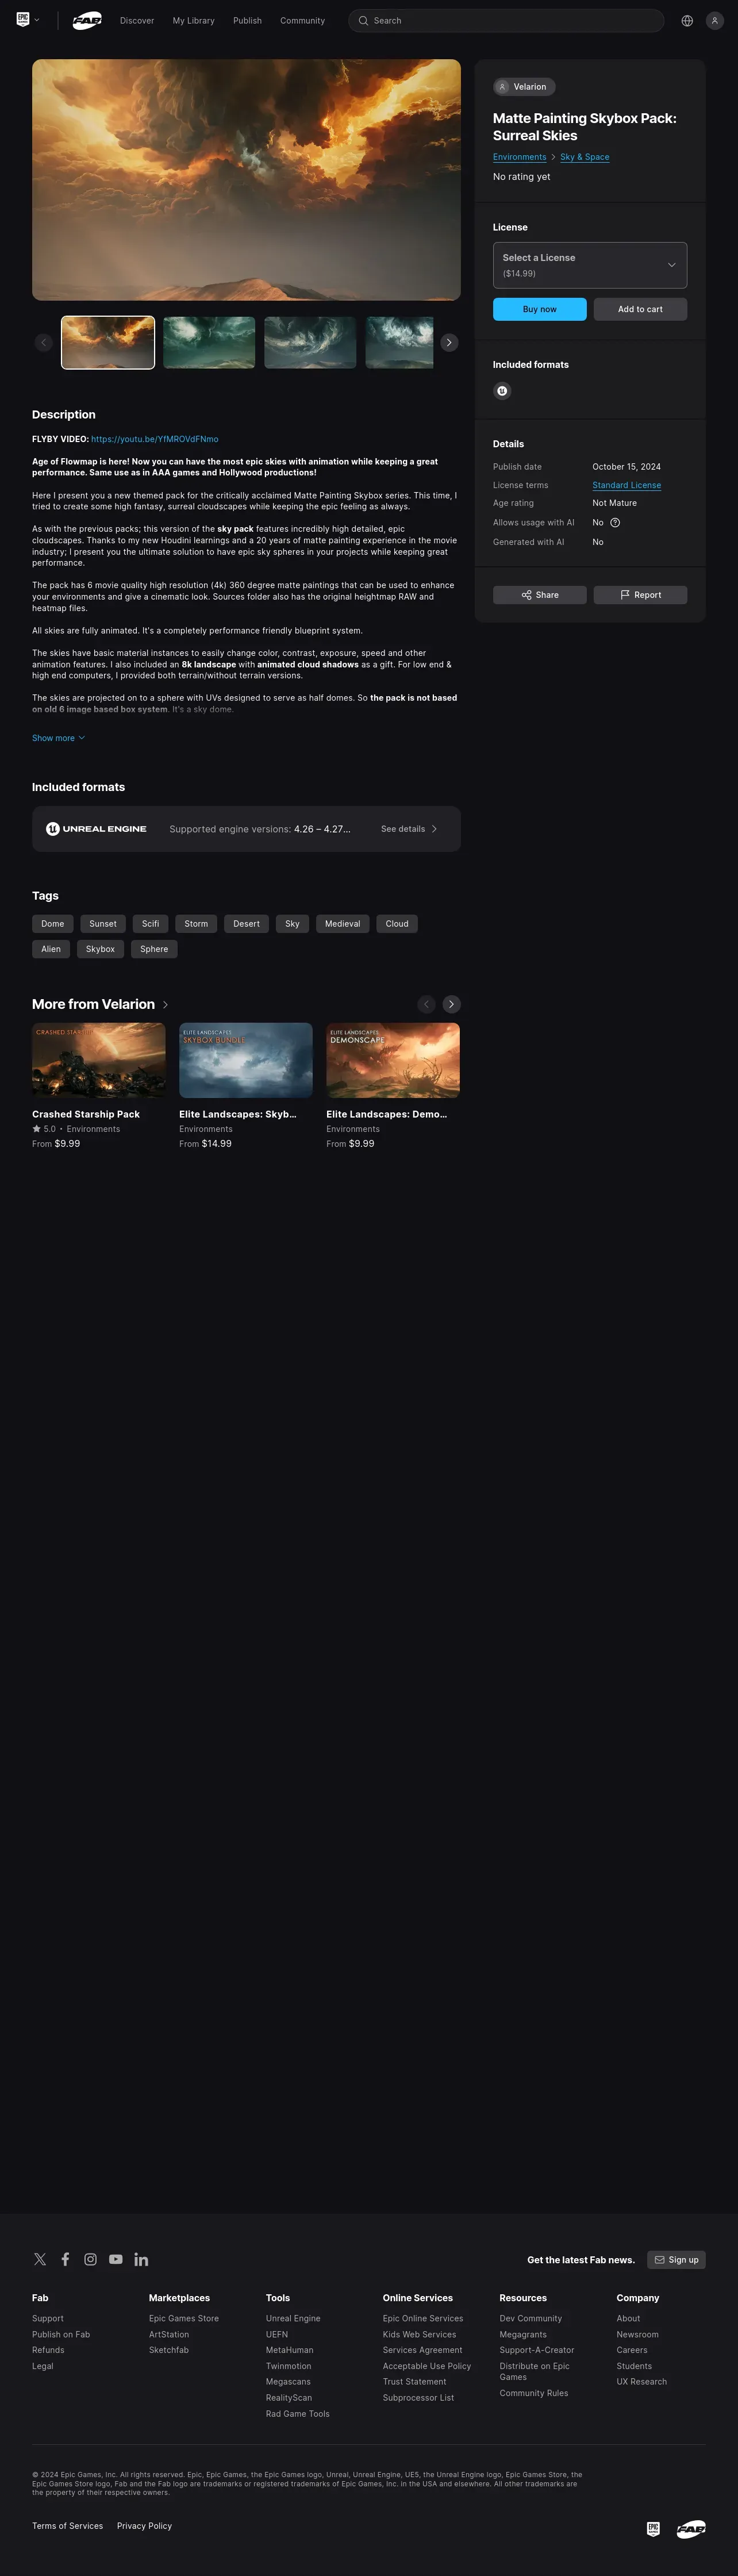Focus the Search field
Viewport: 738px width, 2576px height.
(506, 20)
